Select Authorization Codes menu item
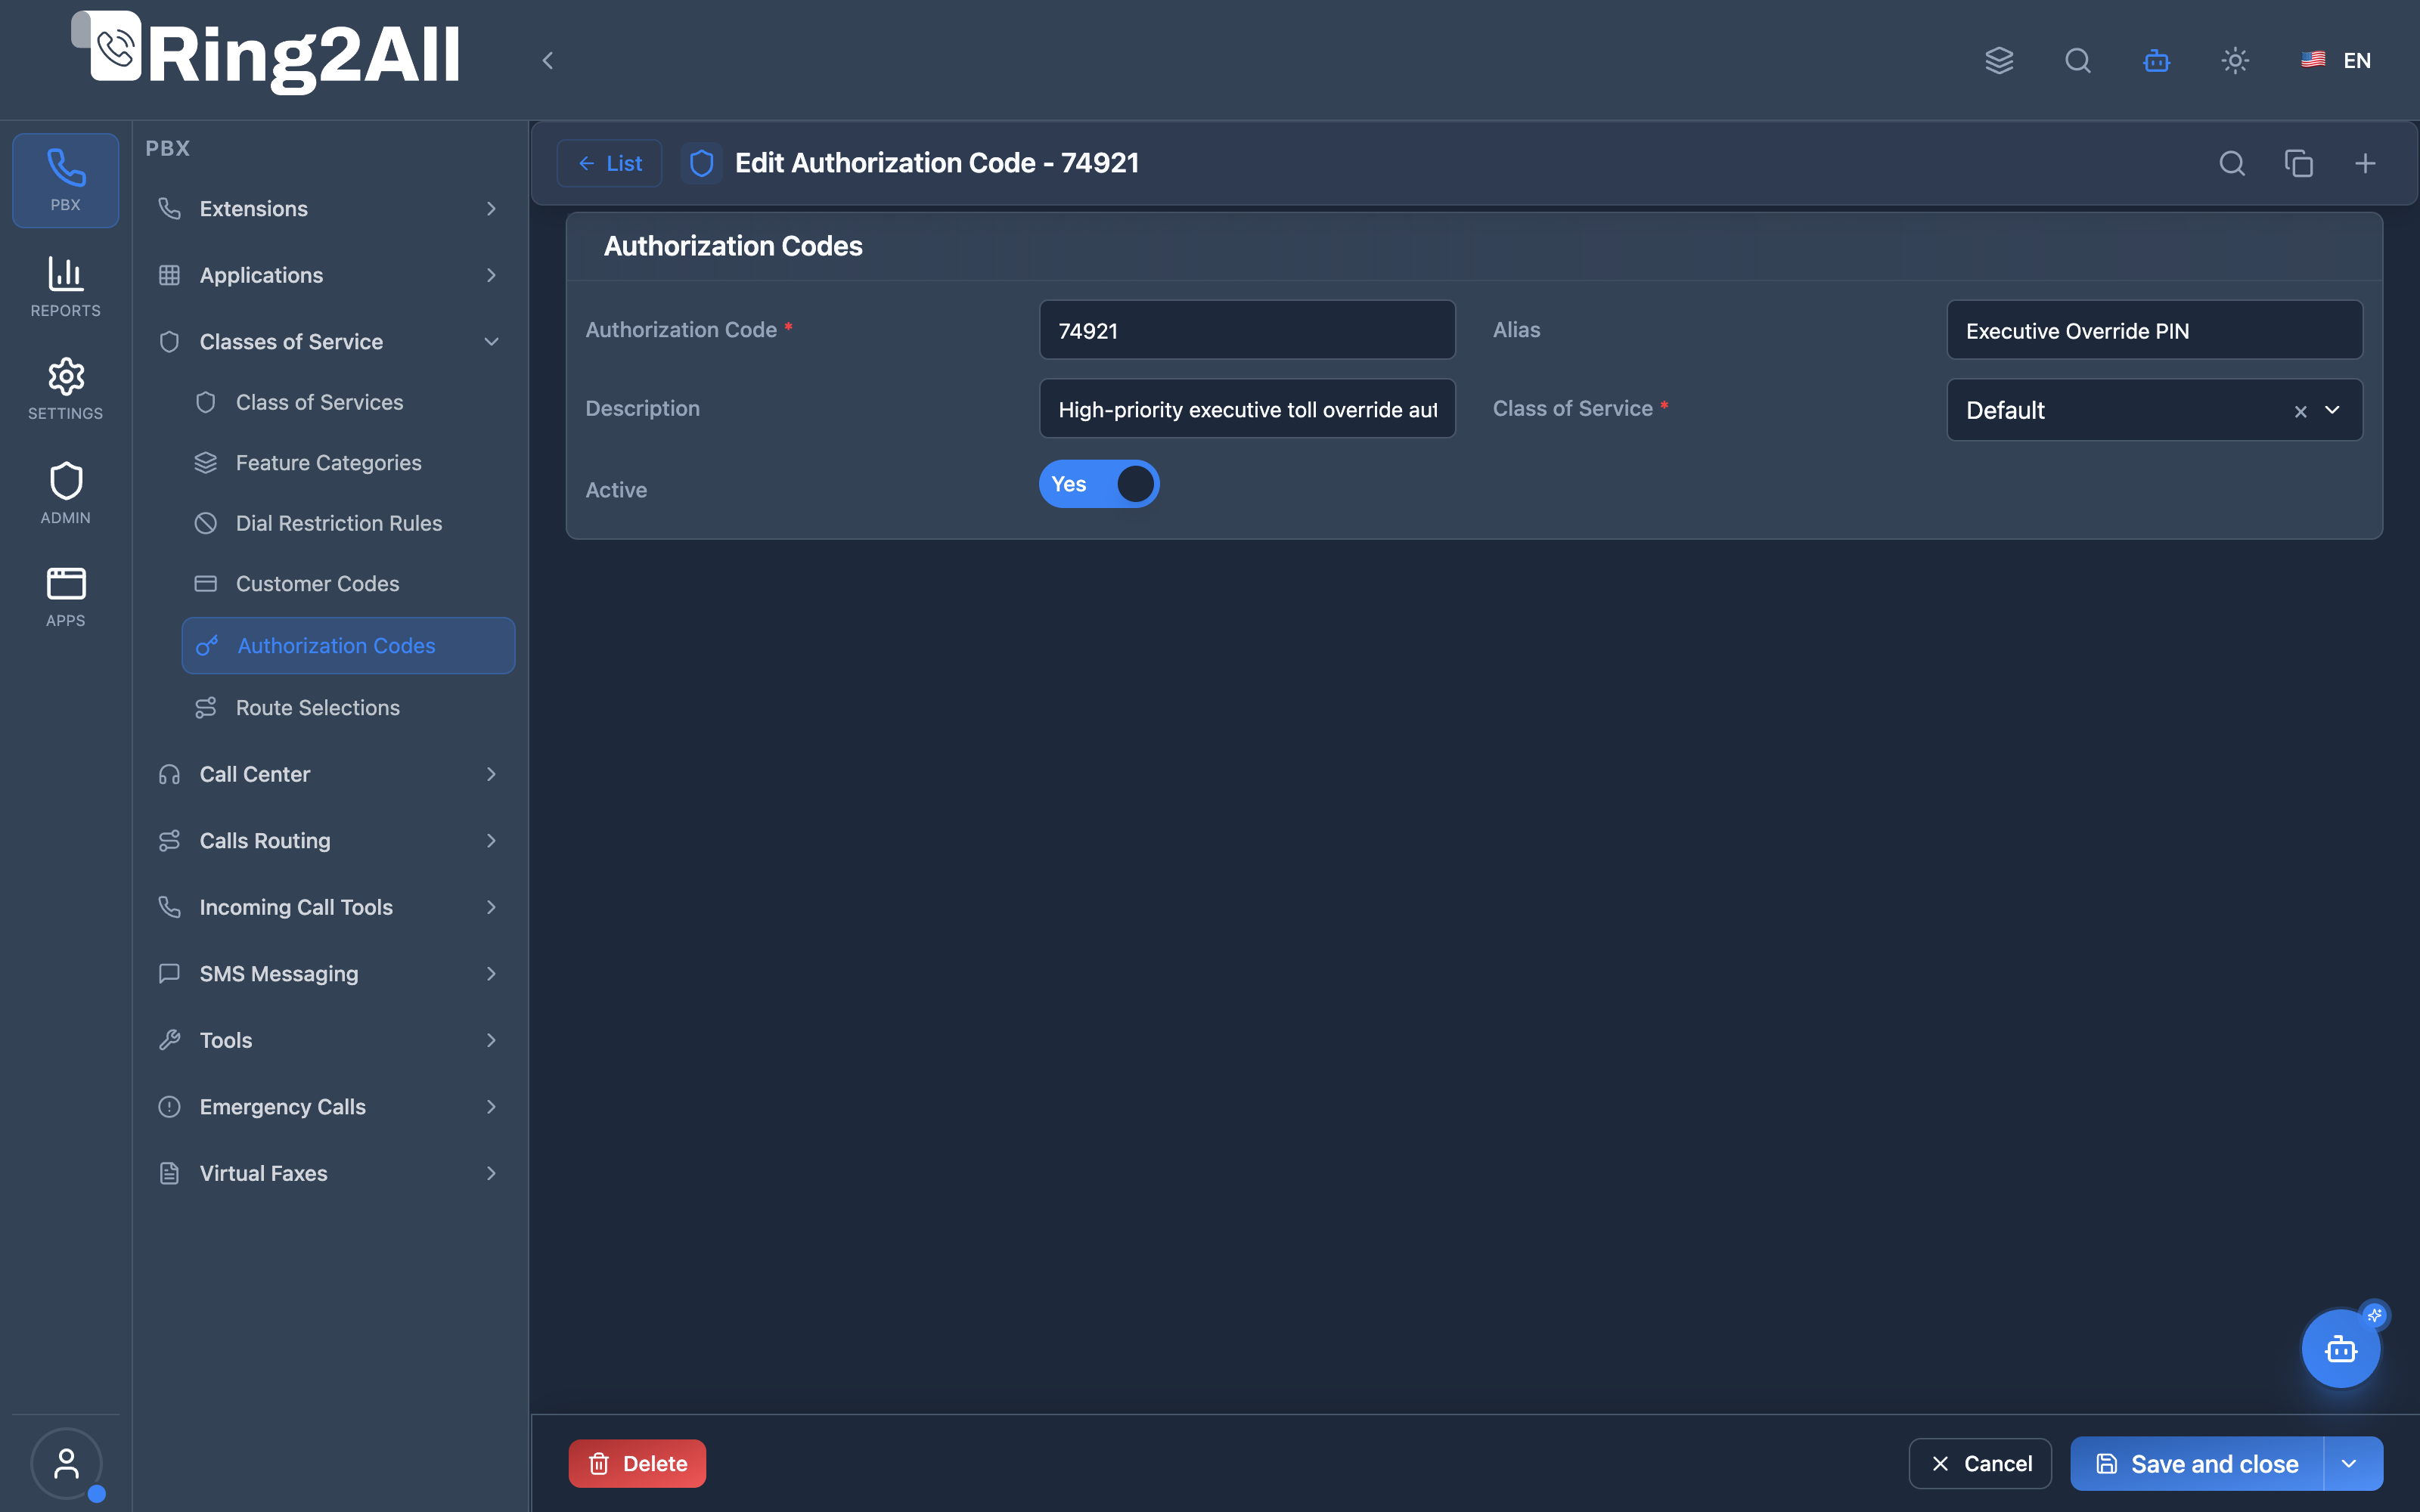The width and height of the screenshot is (2420, 1512). pyautogui.click(x=347, y=646)
